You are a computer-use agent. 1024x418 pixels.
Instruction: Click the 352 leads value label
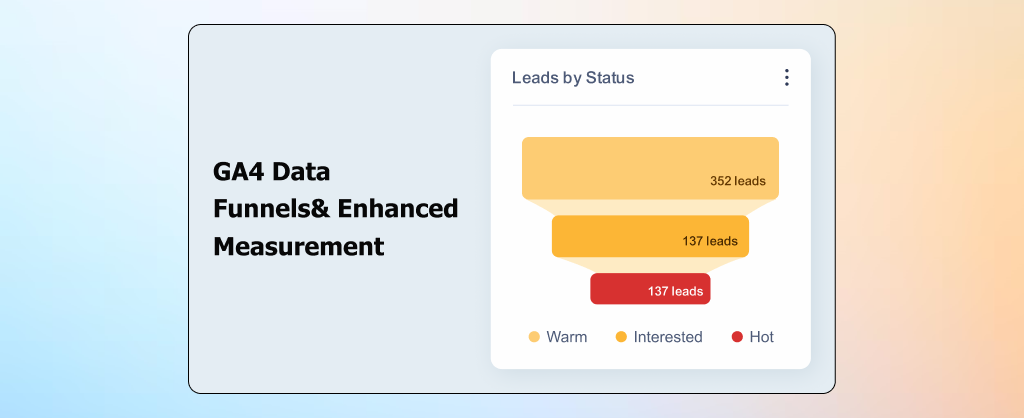click(738, 181)
